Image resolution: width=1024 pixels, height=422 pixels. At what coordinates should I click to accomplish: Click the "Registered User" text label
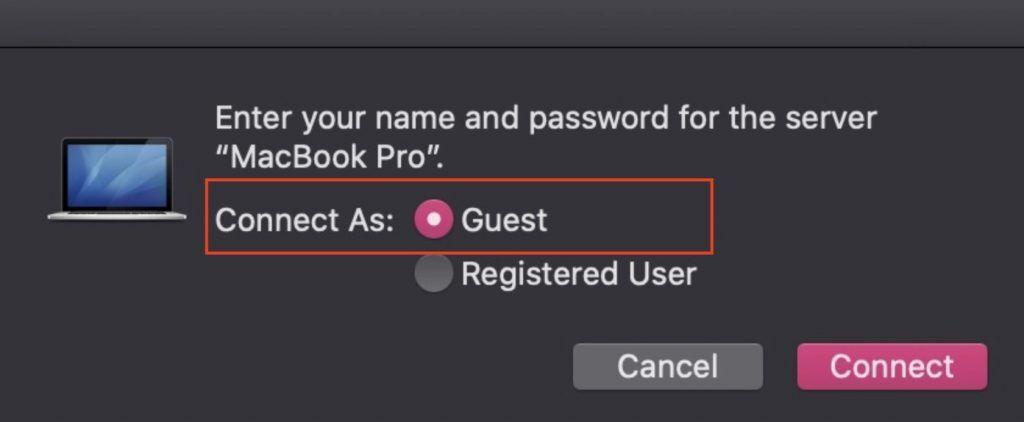click(x=578, y=273)
